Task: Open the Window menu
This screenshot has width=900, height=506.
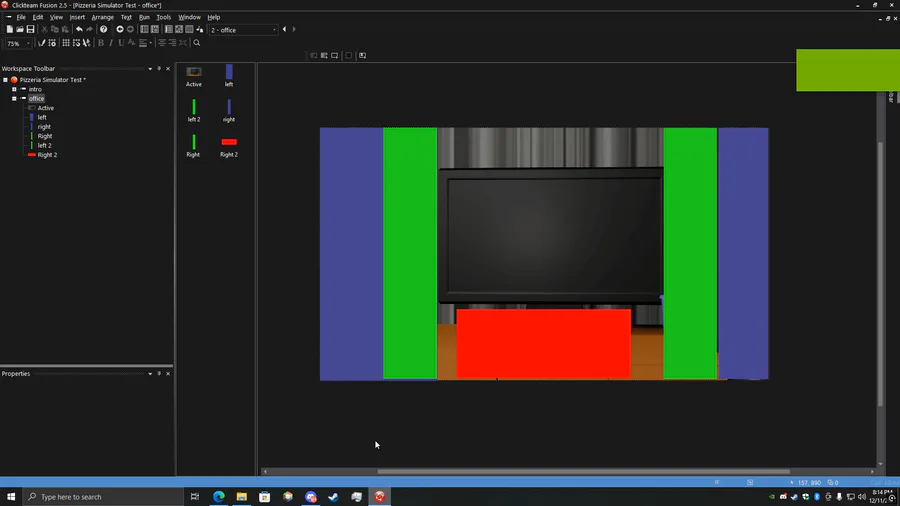Action: pos(189,17)
